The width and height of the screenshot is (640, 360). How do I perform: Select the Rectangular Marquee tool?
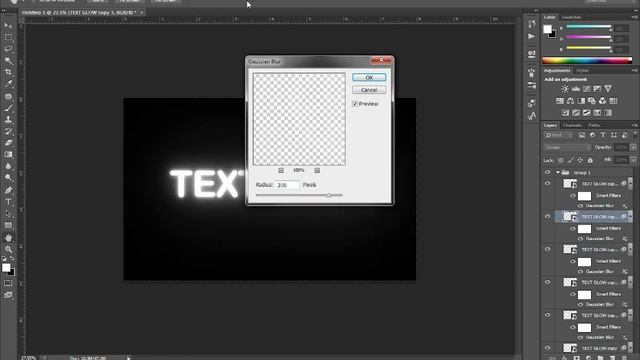point(8,37)
